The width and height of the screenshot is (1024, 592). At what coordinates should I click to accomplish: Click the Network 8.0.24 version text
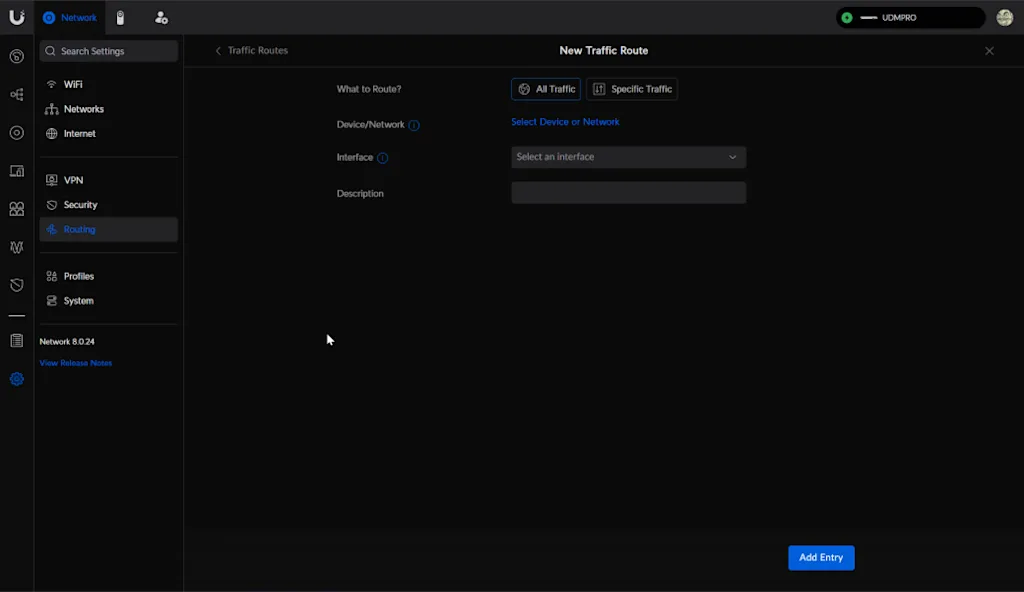point(67,342)
